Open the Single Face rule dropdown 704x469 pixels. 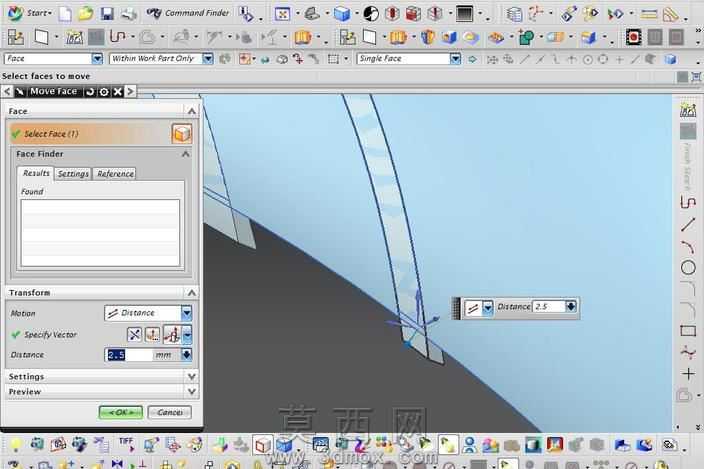click(x=455, y=59)
